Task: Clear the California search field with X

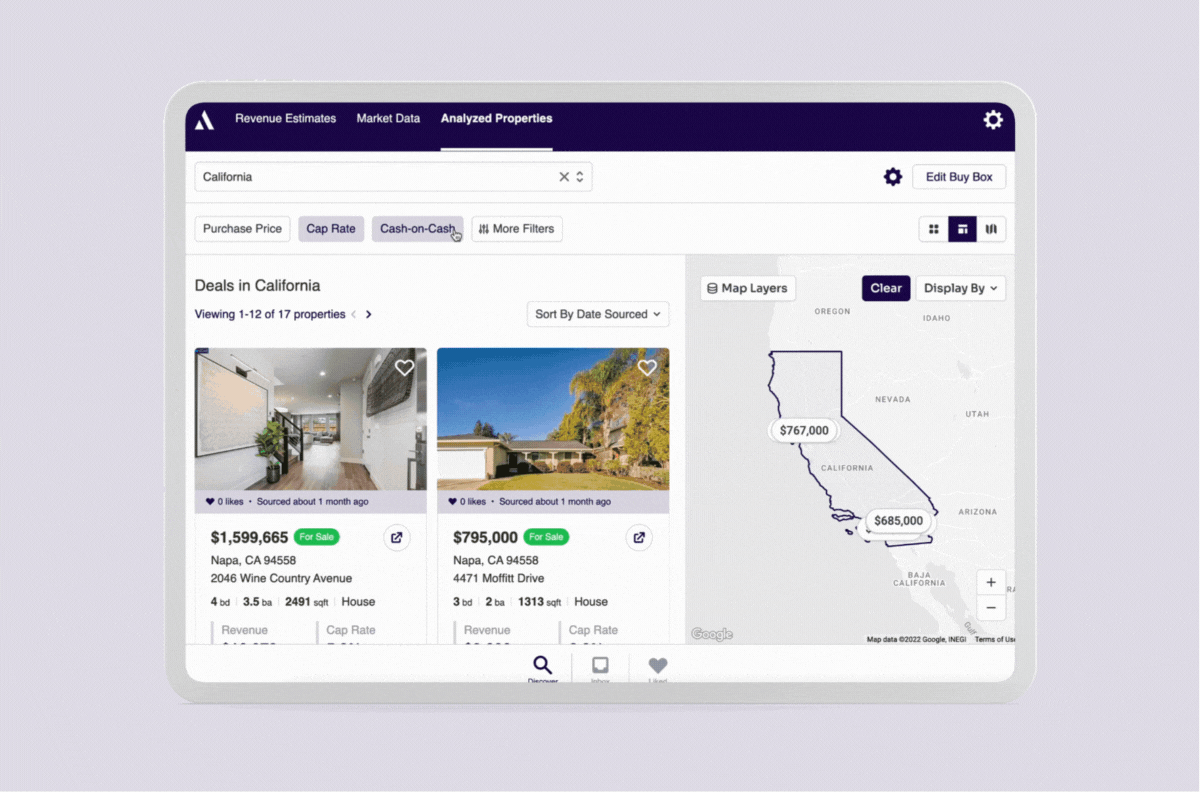Action: click(x=564, y=177)
